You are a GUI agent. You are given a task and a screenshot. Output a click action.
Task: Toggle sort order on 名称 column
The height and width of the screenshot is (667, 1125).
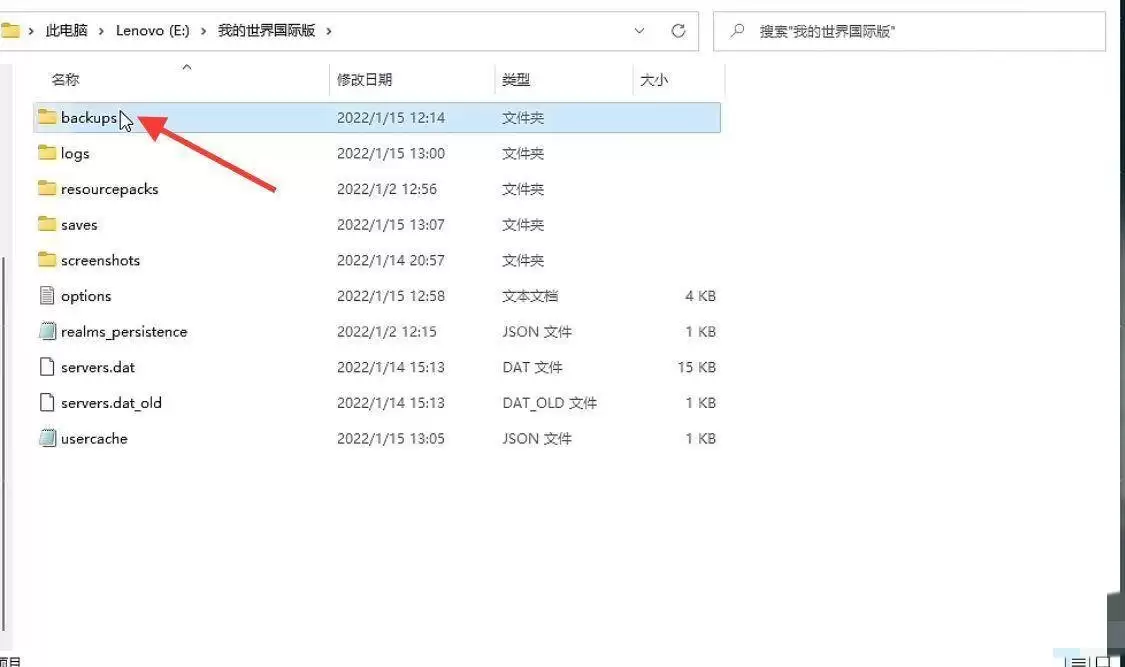tap(65, 79)
